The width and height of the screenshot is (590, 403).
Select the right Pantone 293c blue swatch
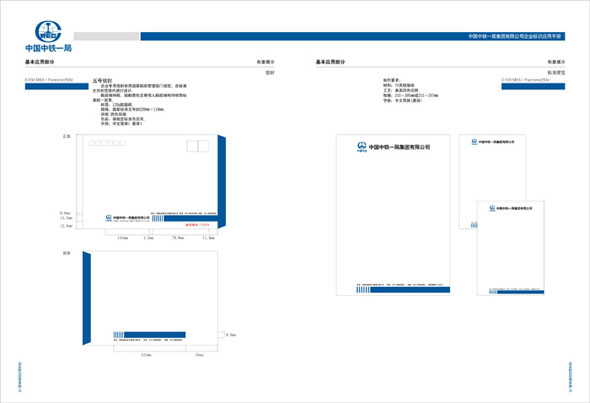pyautogui.click(x=533, y=87)
